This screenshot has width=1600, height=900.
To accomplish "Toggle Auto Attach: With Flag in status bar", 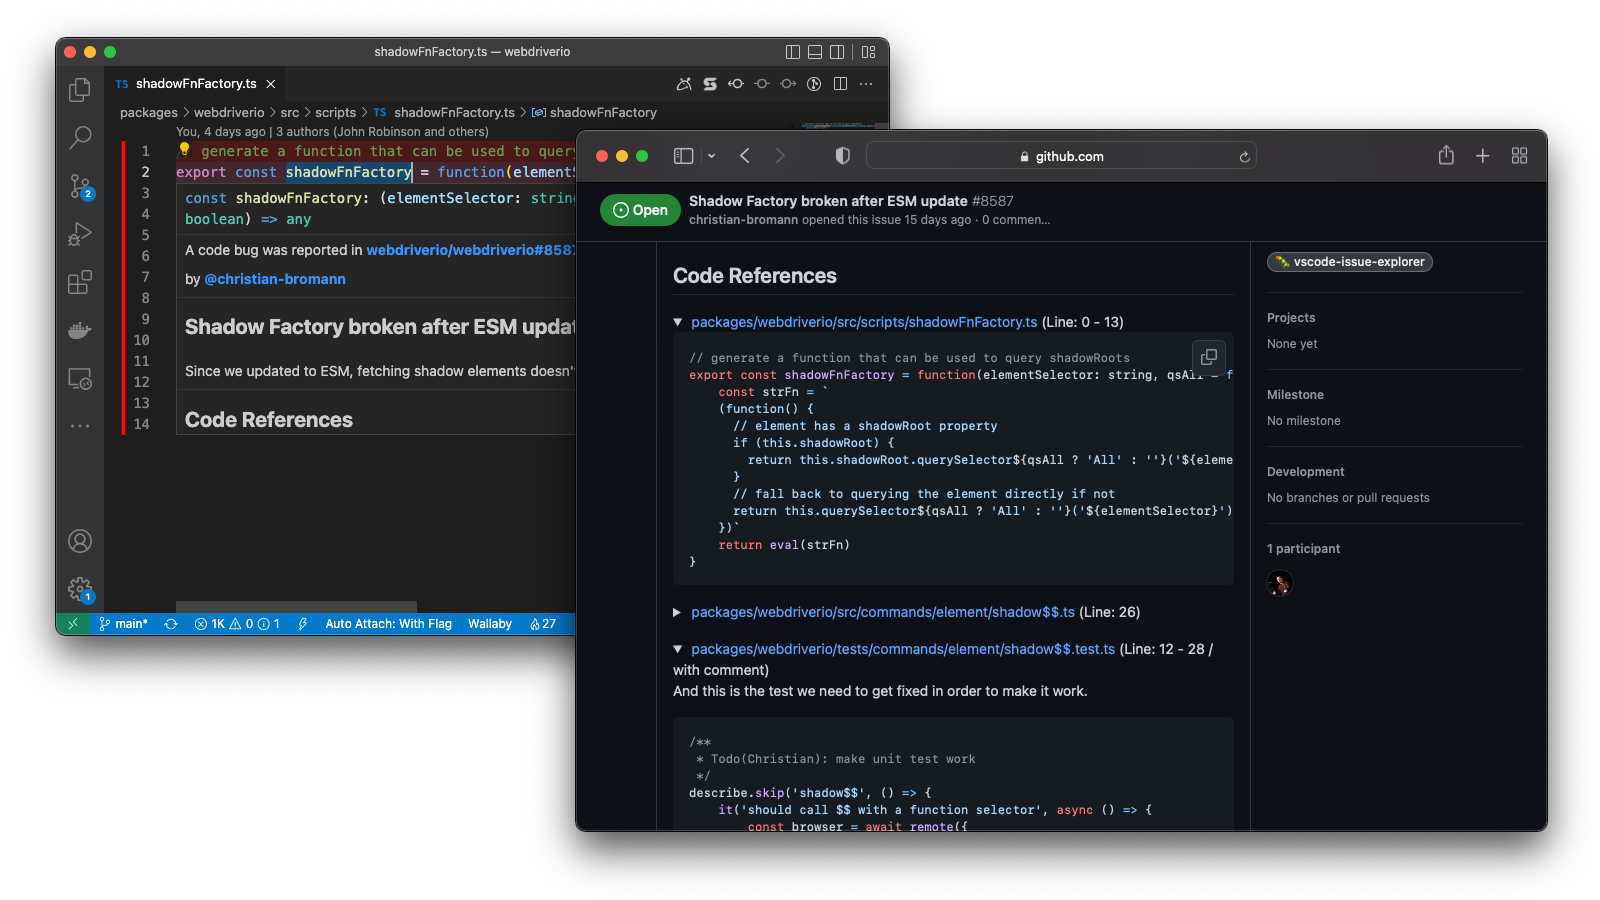I will pyautogui.click(x=388, y=623).
